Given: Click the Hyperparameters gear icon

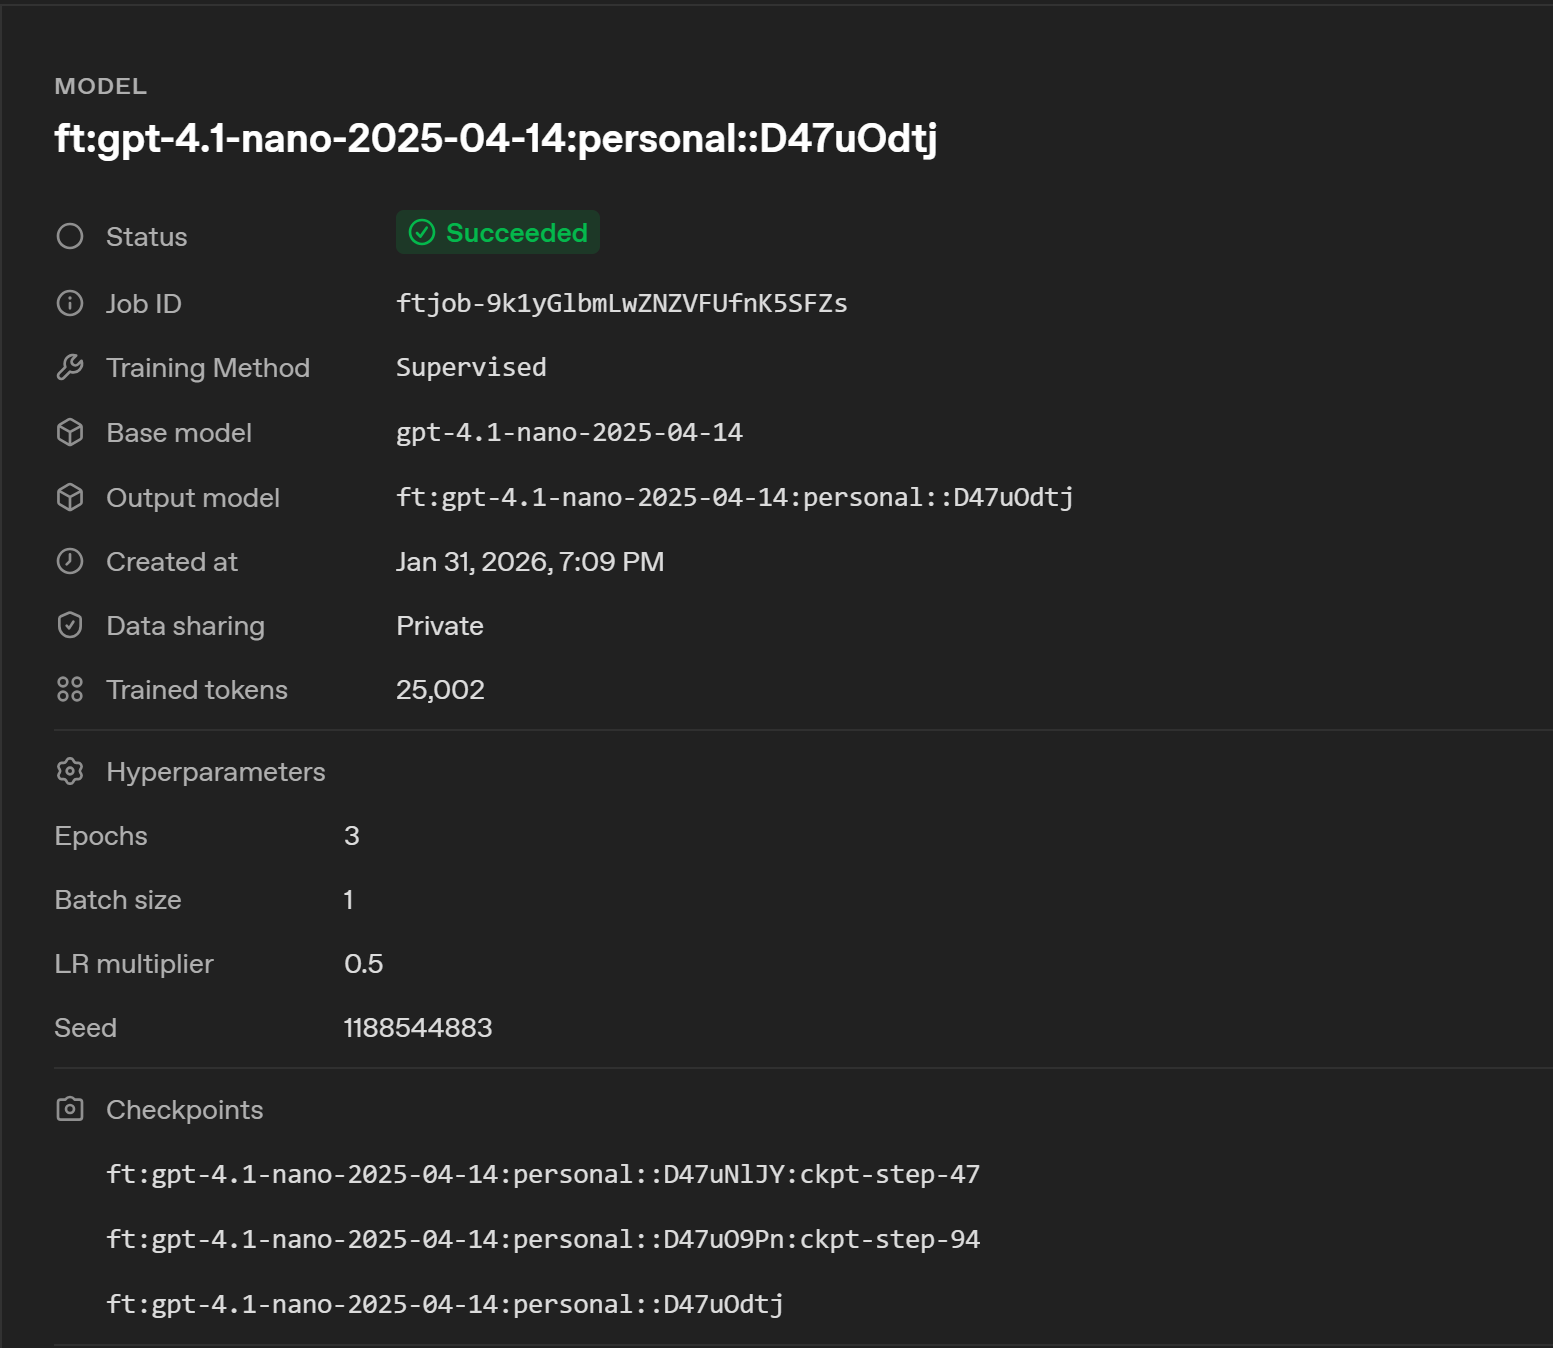Looking at the screenshot, I should click(70, 771).
